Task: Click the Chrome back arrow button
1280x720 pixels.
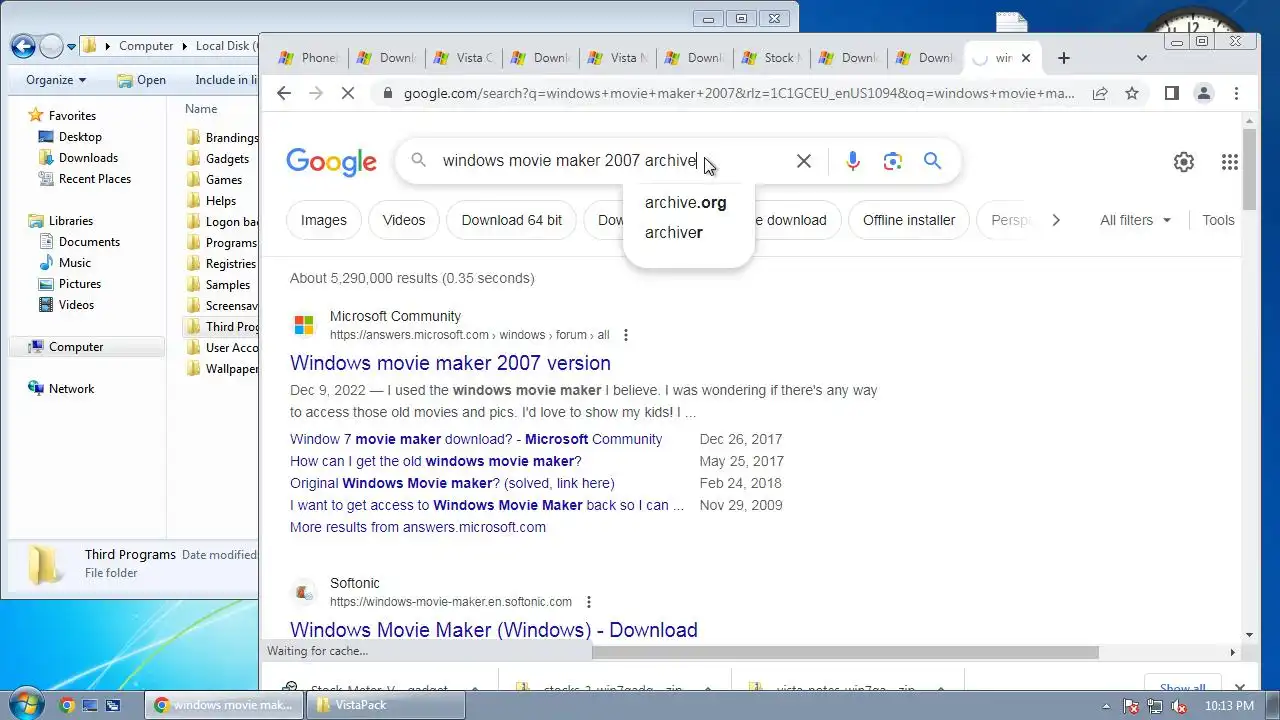Action: pos(284,93)
